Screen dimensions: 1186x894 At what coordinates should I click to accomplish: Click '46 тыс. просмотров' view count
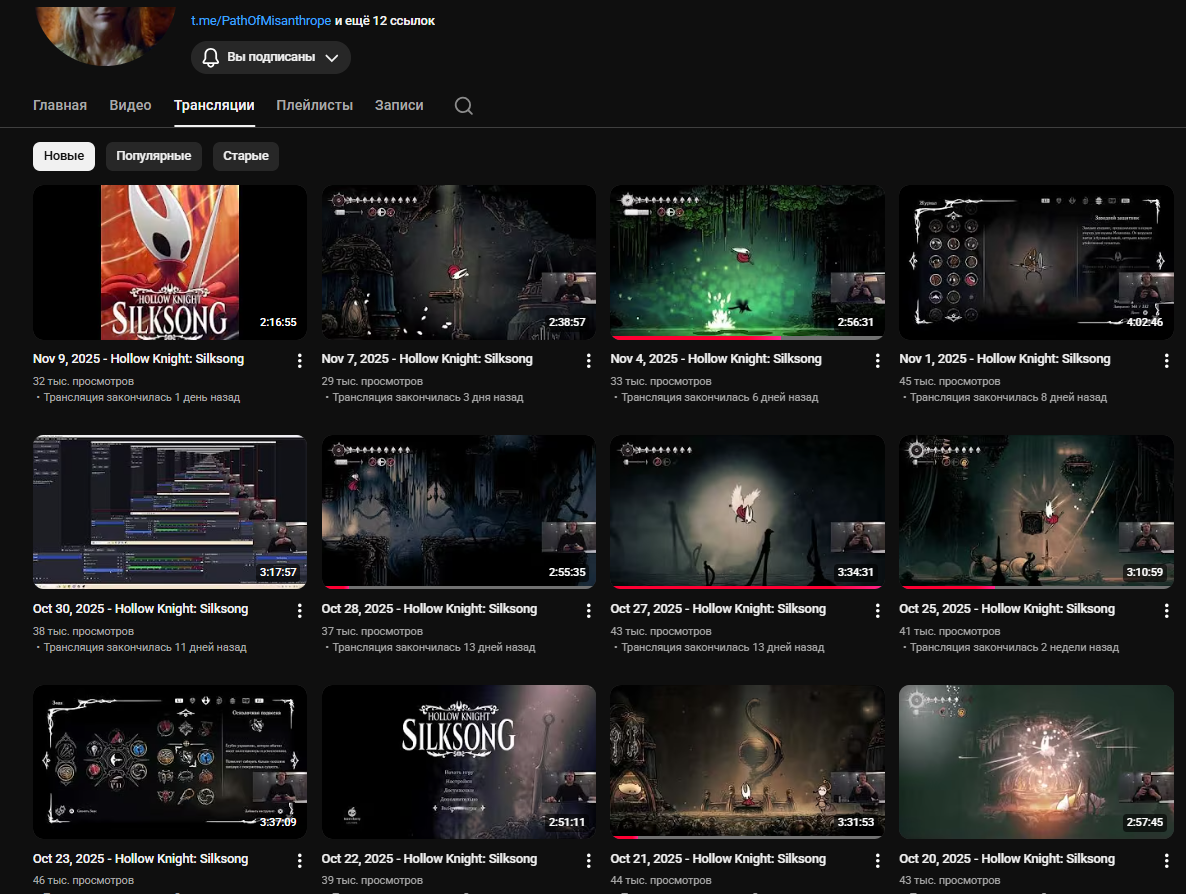pos(83,880)
